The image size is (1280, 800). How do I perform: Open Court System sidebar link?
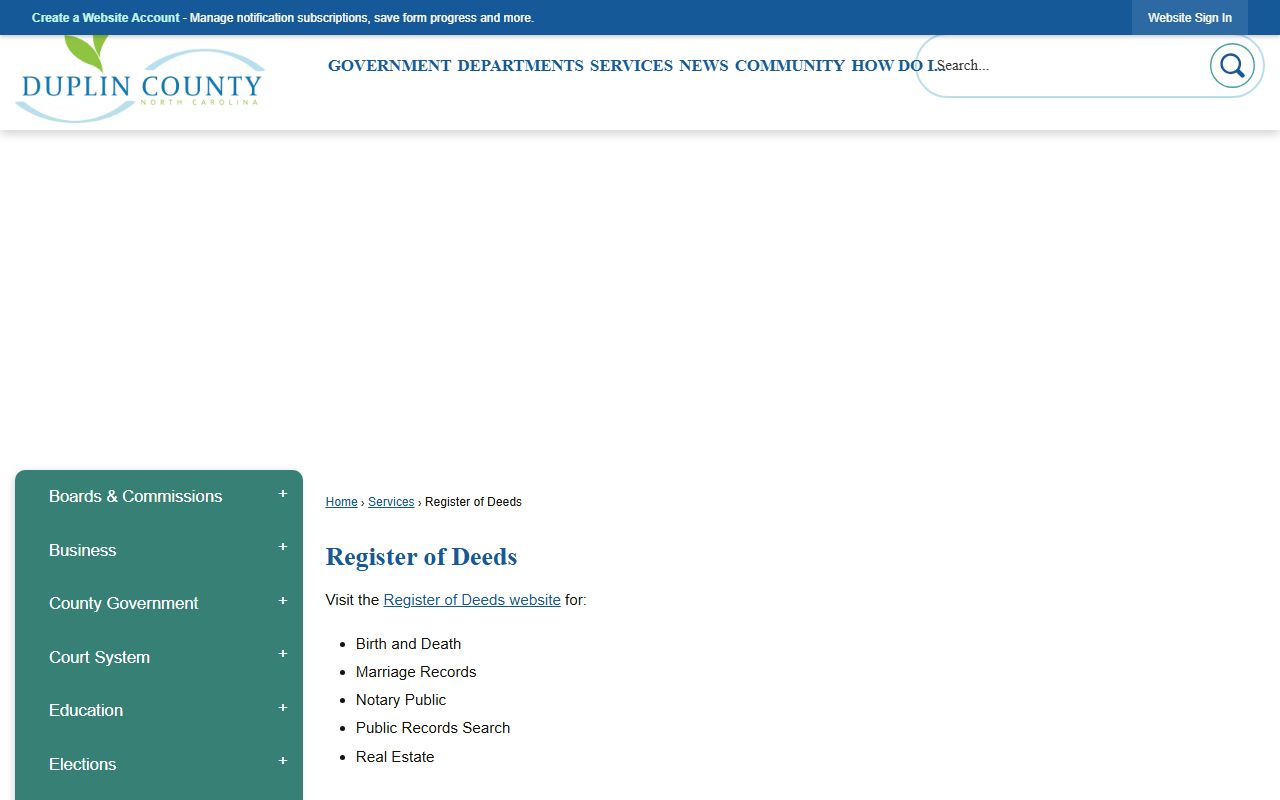point(100,657)
